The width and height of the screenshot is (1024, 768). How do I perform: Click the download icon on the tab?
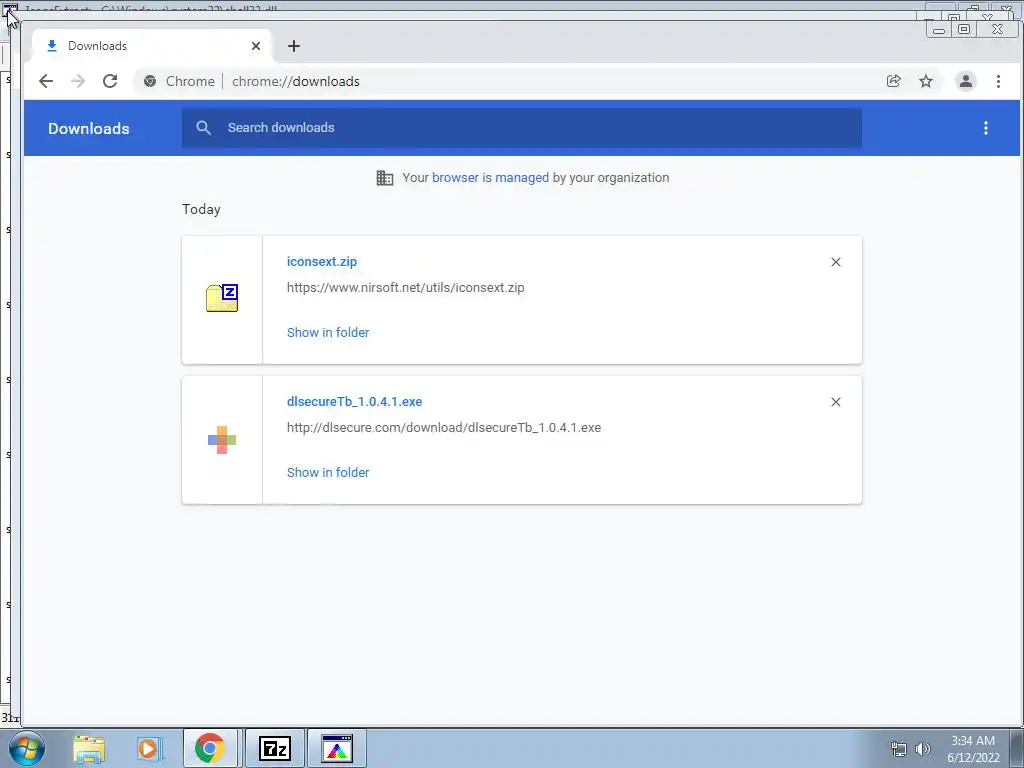[x=52, y=46]
